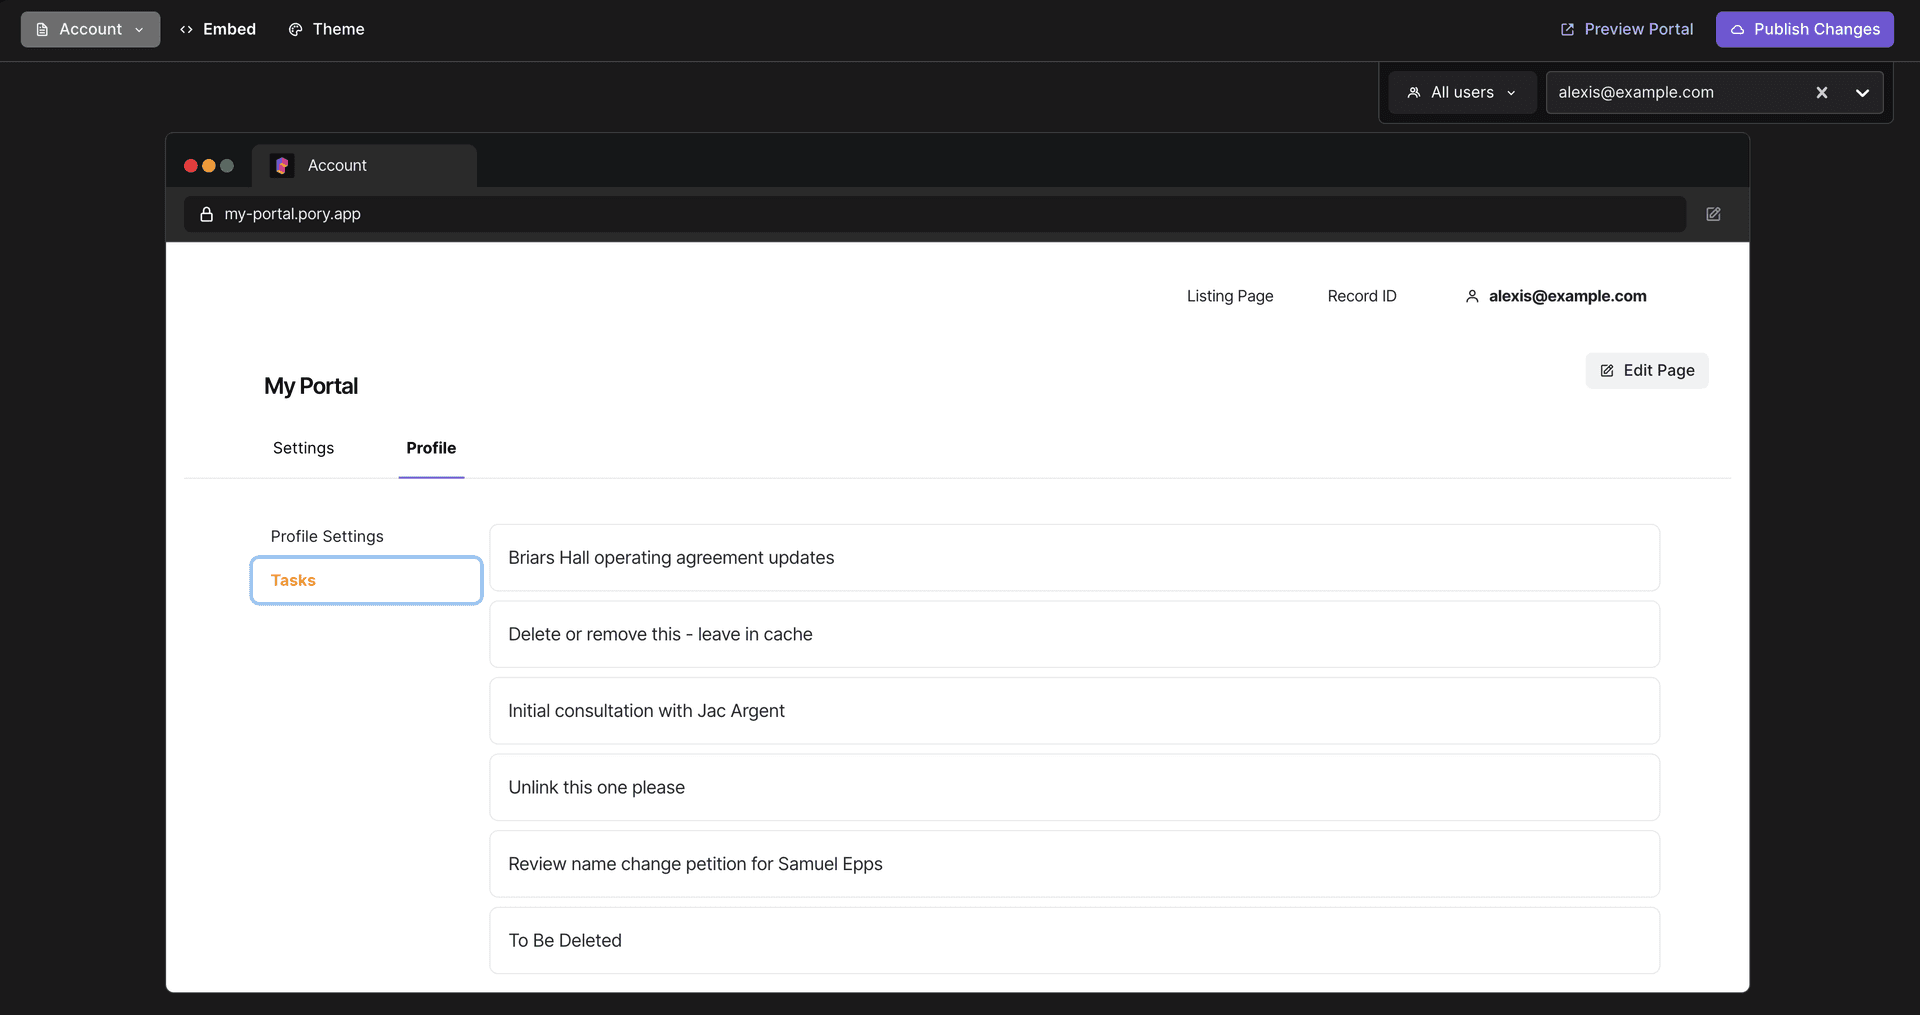This screenshot has width=1920, height=1015.
Task: Click the portal logo icon in tab
Action: pyautogui.click(x=282, y=166)
